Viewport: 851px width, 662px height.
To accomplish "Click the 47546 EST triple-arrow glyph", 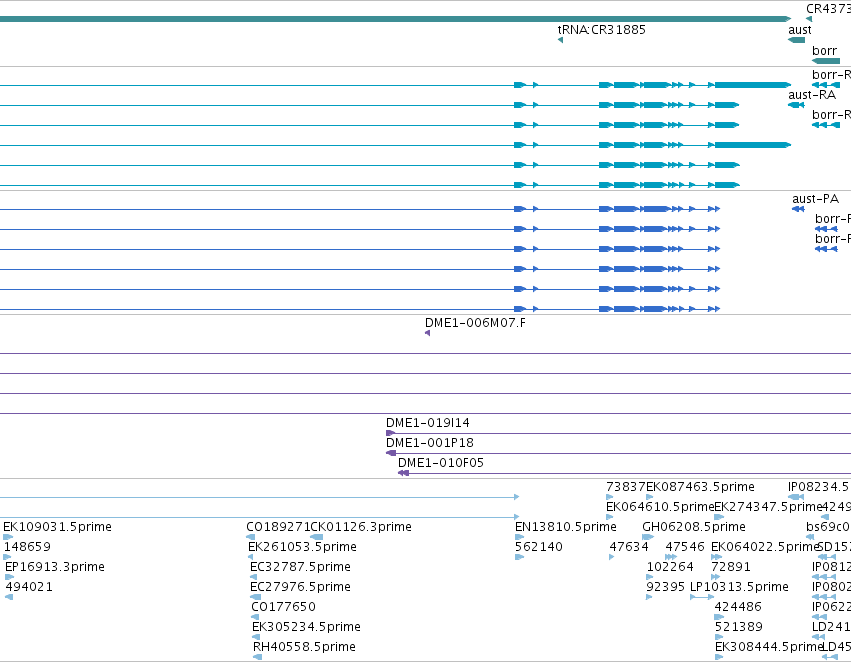I will tap(671, 557).
